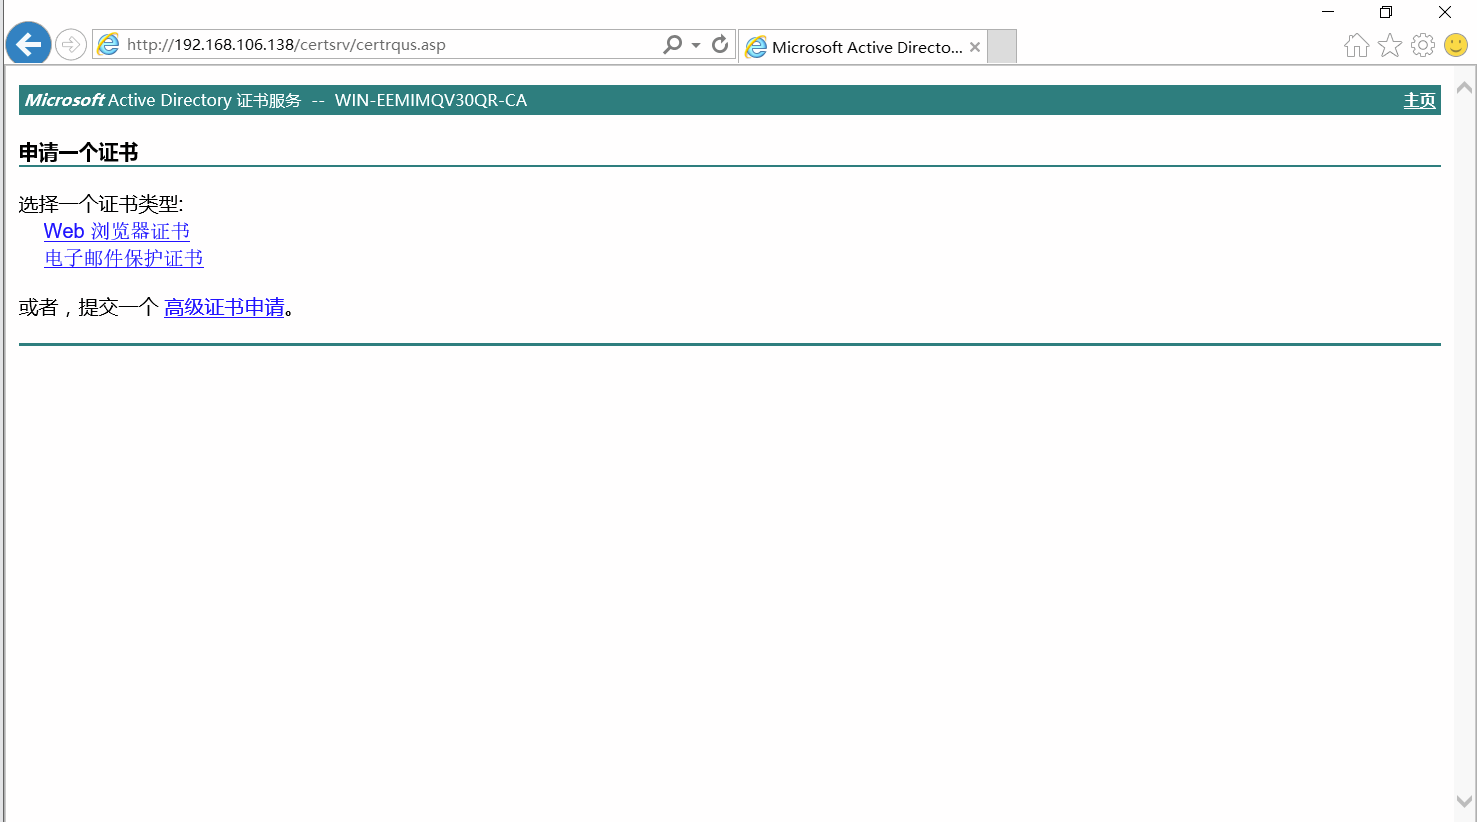The image size is (1477, 822).
Task: Click the 申请一个证书 heading text
Action: [x=78, y=152]
